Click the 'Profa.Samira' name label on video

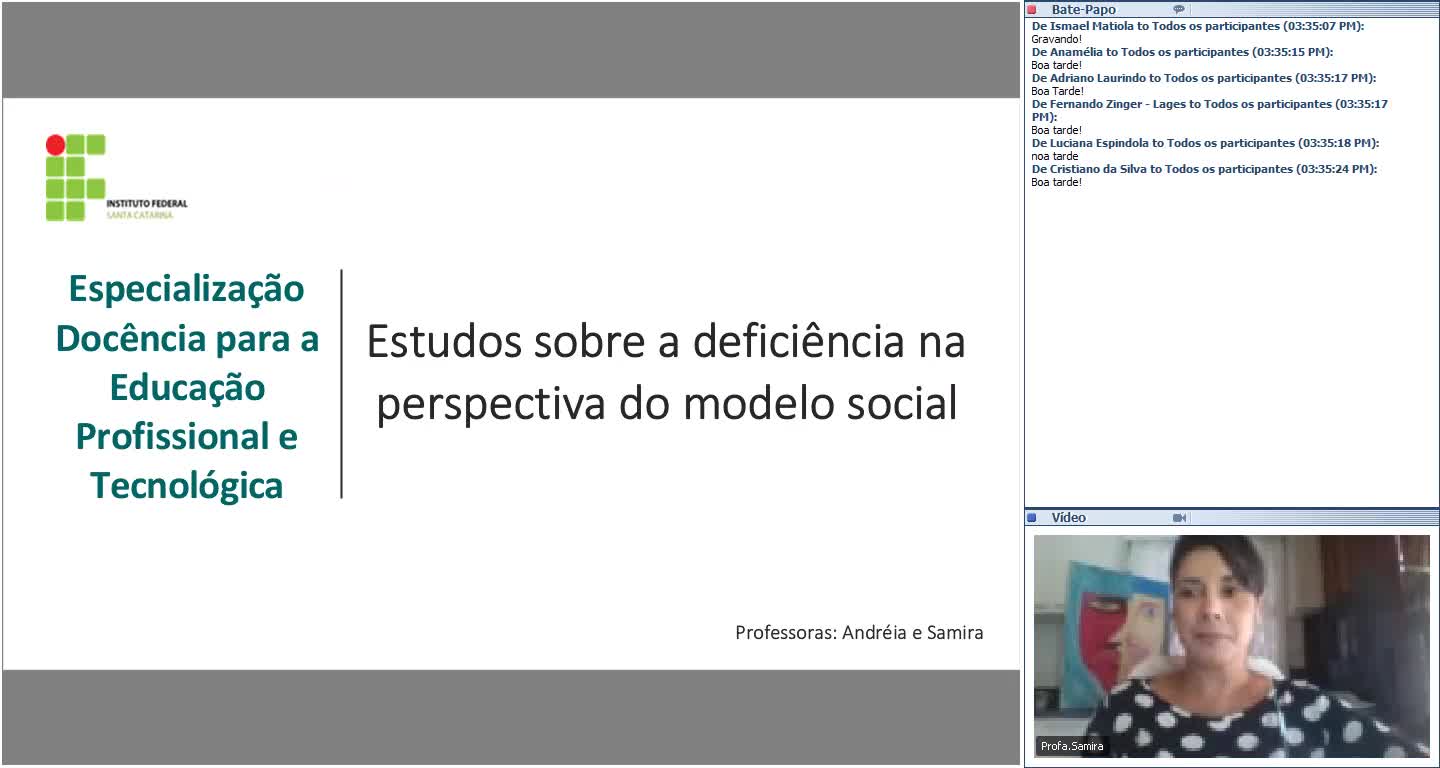(x=1072, y=746)
